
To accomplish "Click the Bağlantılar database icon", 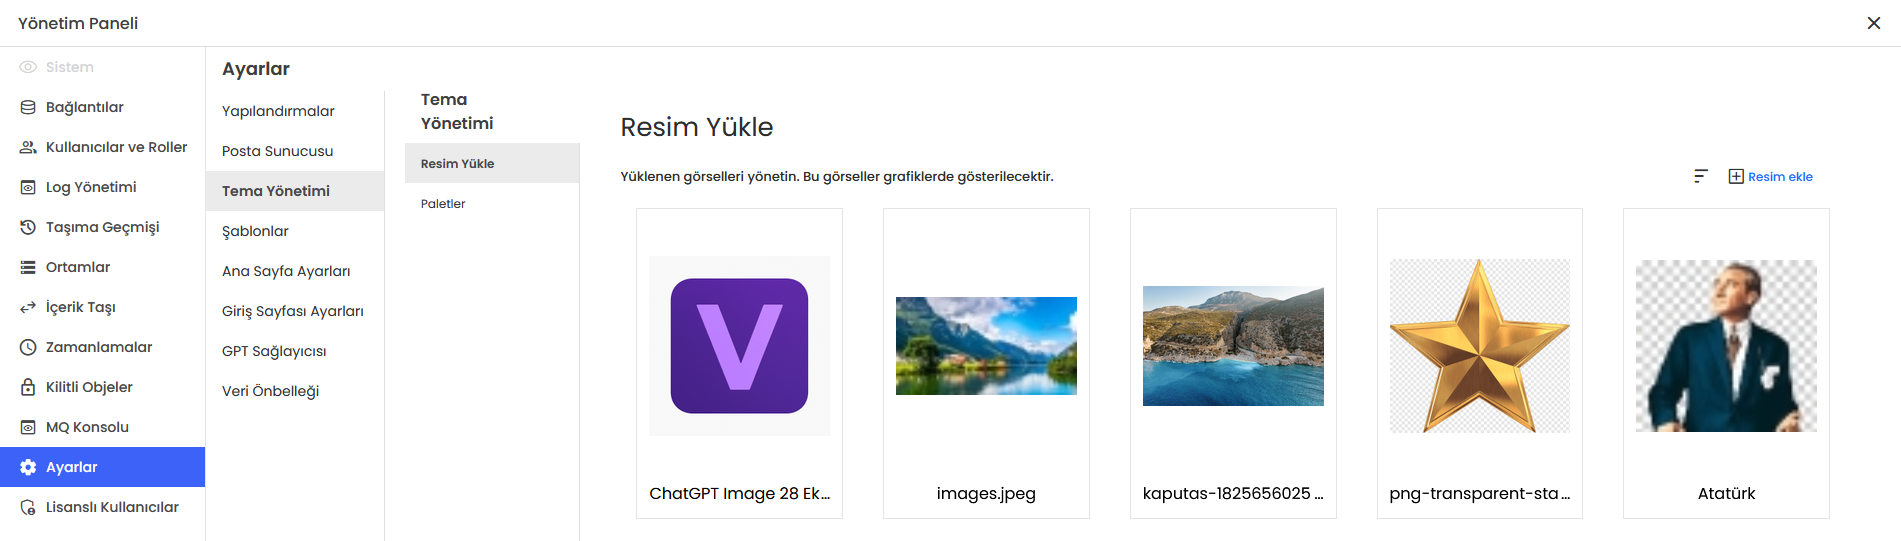I will [x=28, y=107].
